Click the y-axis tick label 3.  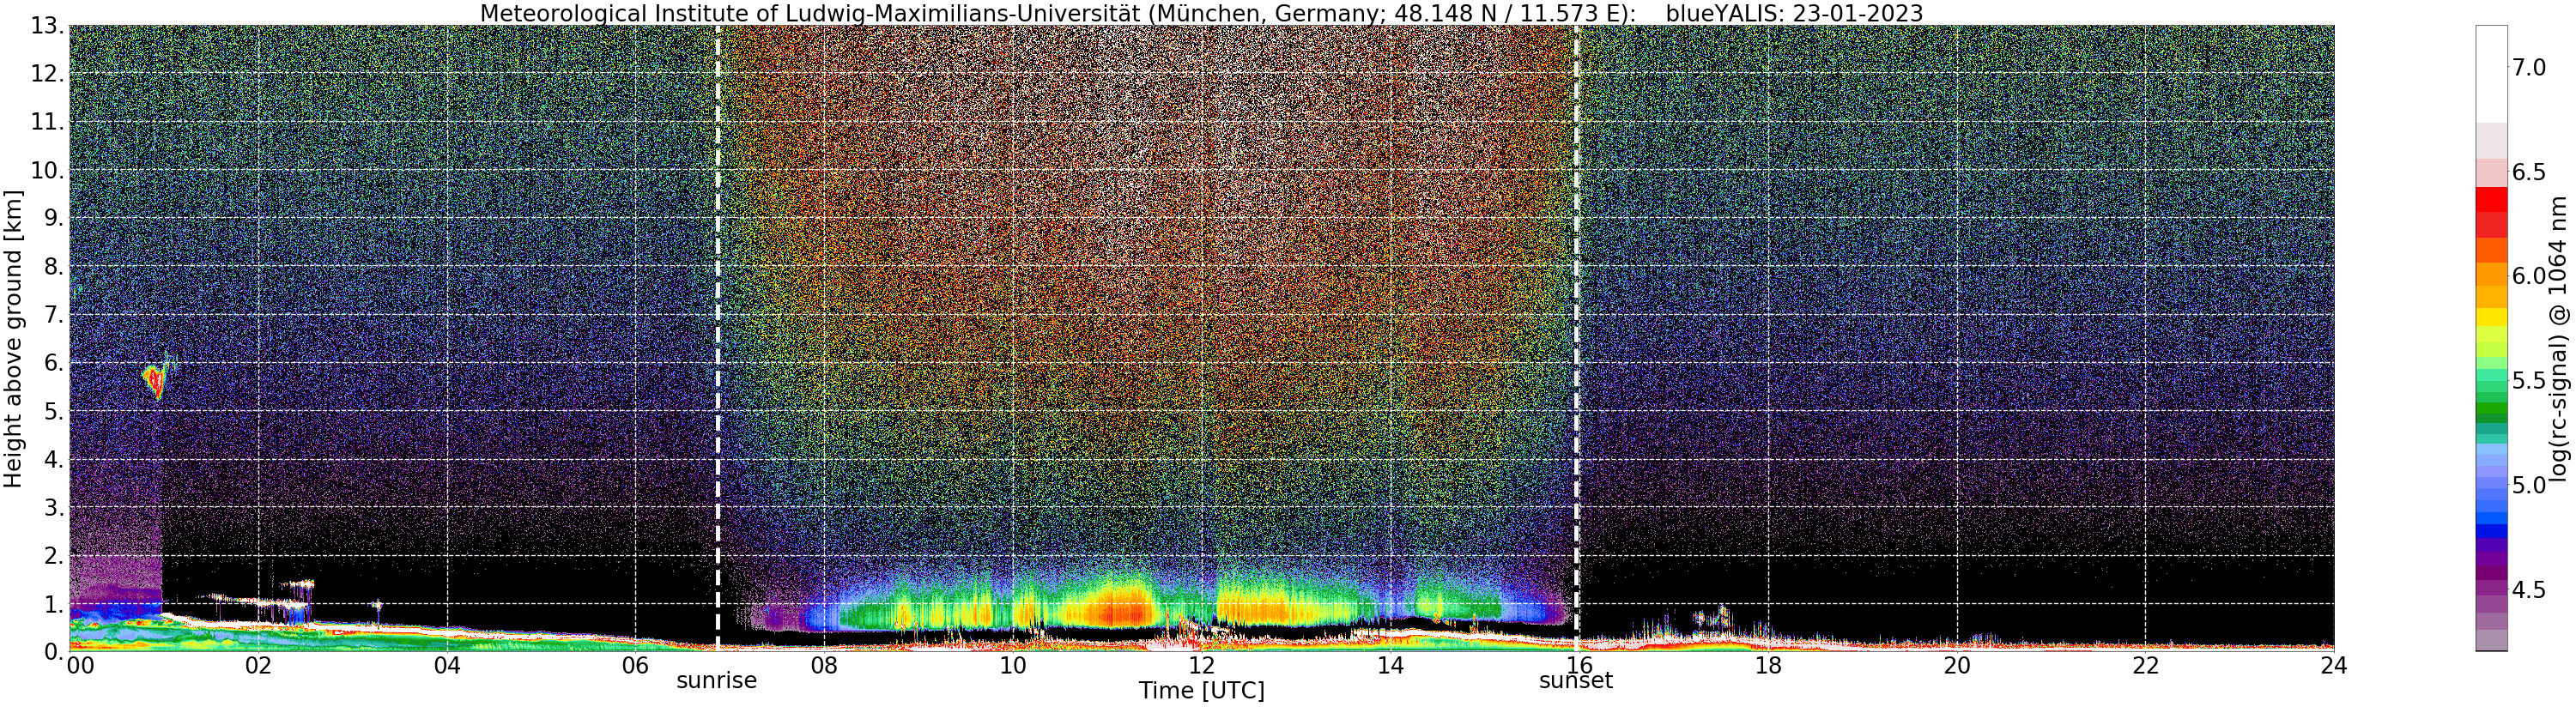pos(55,507)
